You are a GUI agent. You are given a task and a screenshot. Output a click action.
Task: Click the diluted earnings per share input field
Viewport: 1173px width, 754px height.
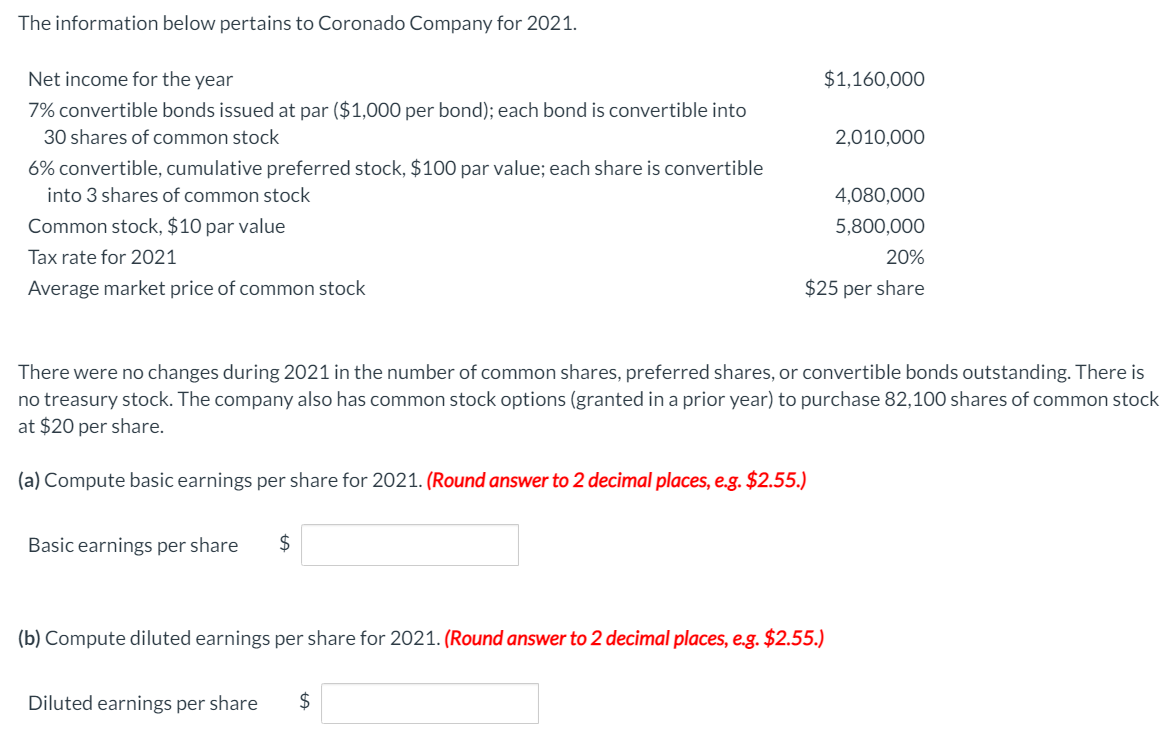[x=429, y=702]
